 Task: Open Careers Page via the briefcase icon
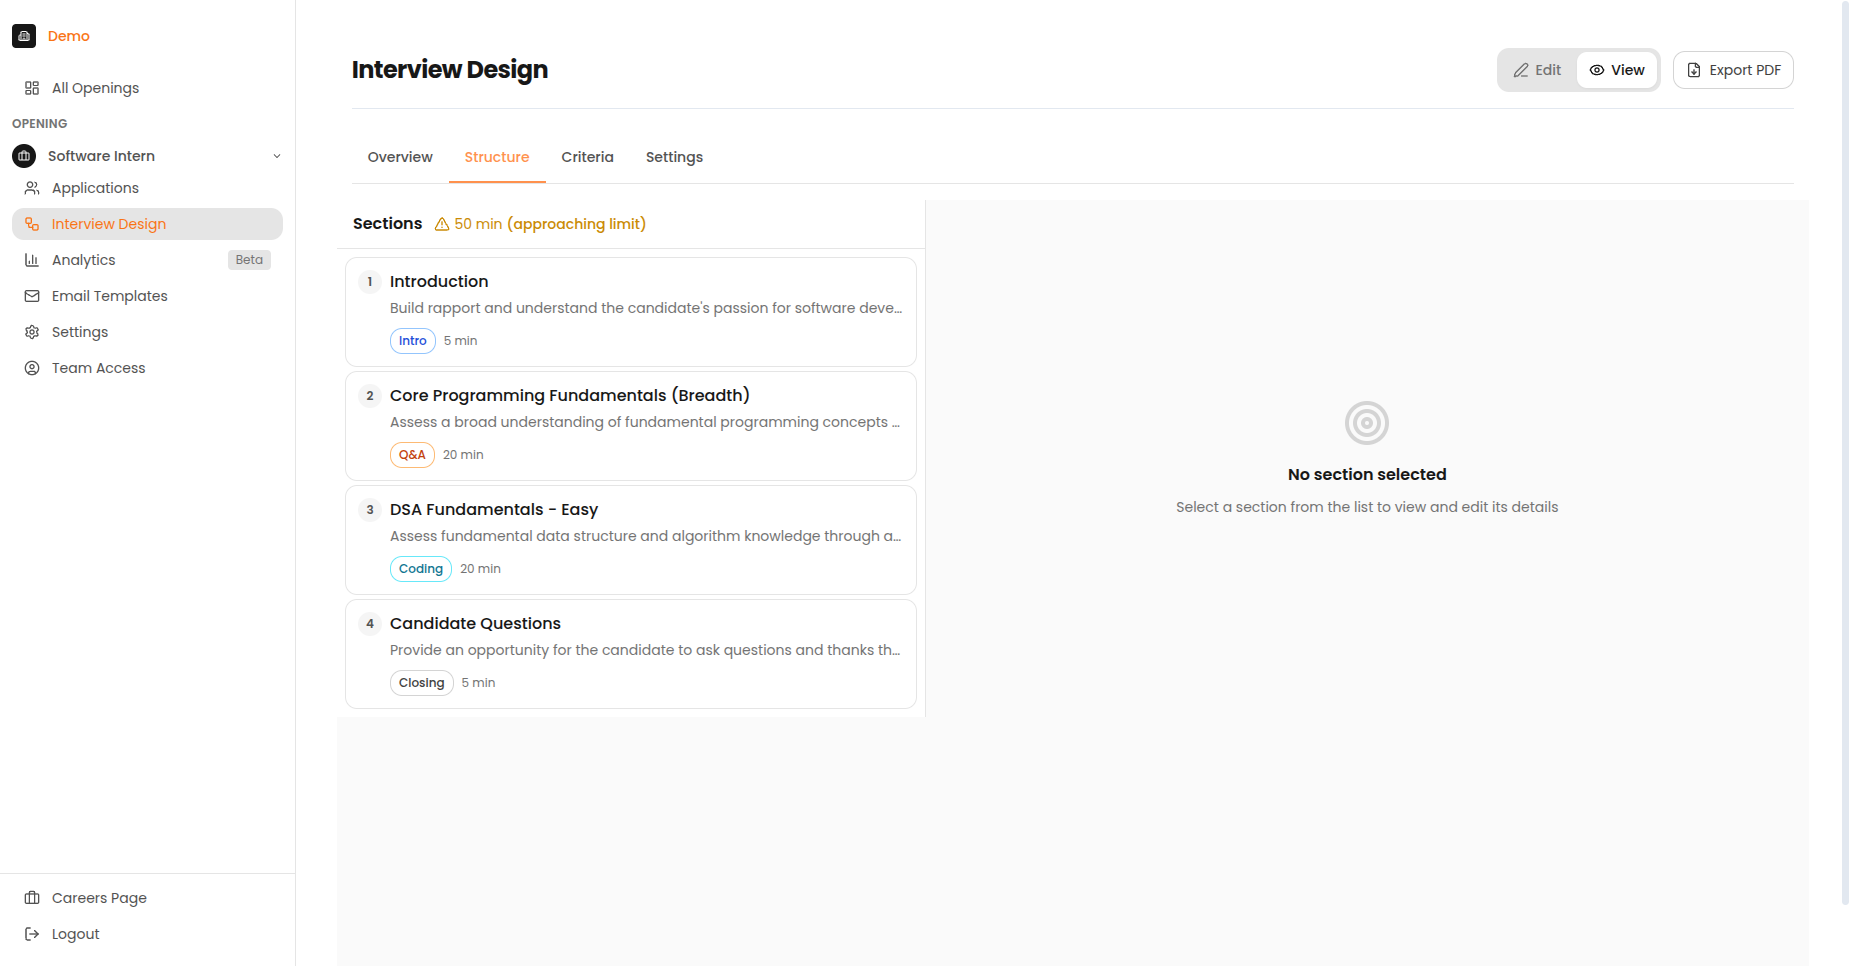(33, 898)
